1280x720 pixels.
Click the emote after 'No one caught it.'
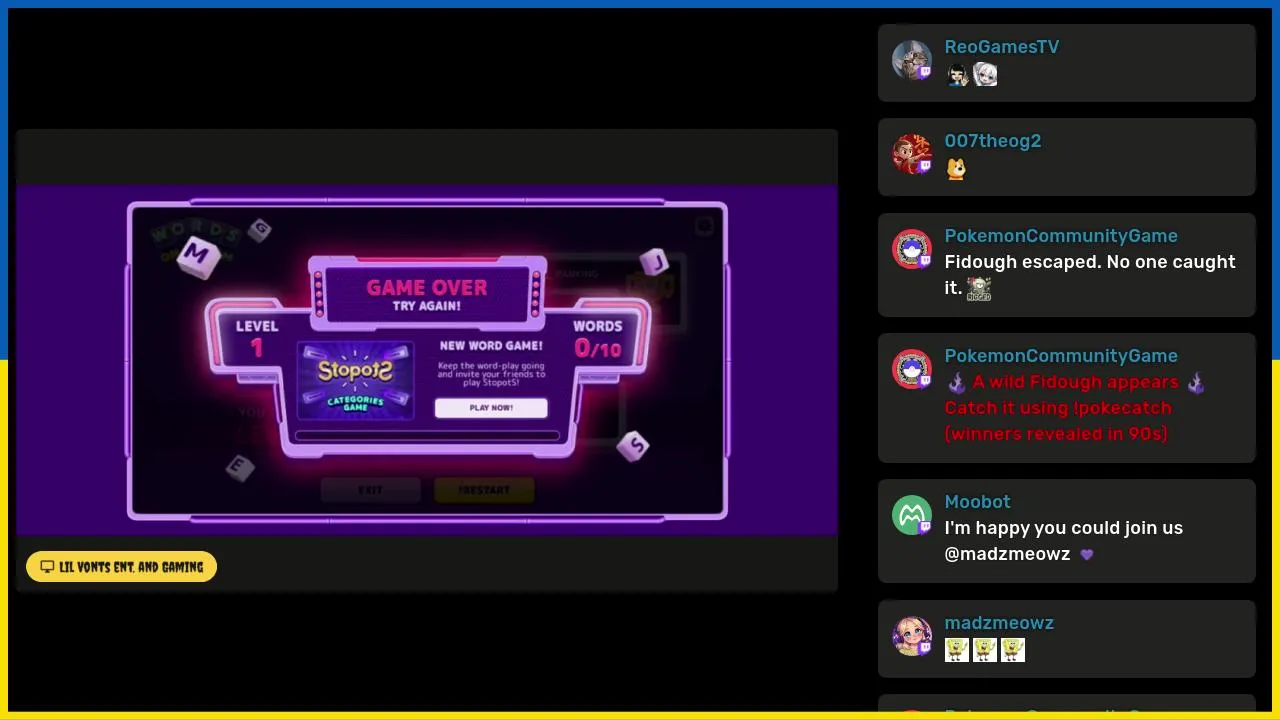tap(979, 289)
